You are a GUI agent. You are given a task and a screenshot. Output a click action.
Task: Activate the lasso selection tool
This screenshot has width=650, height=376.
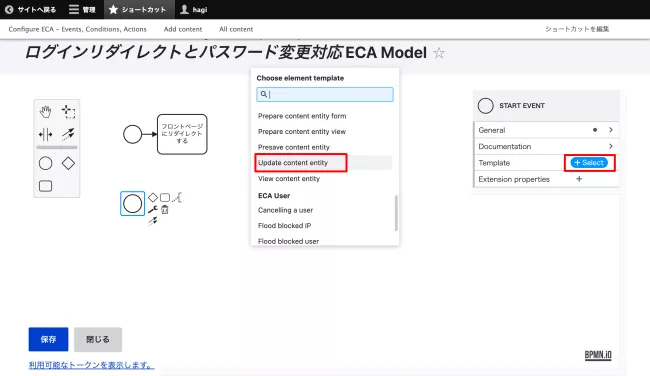point(68,112)
